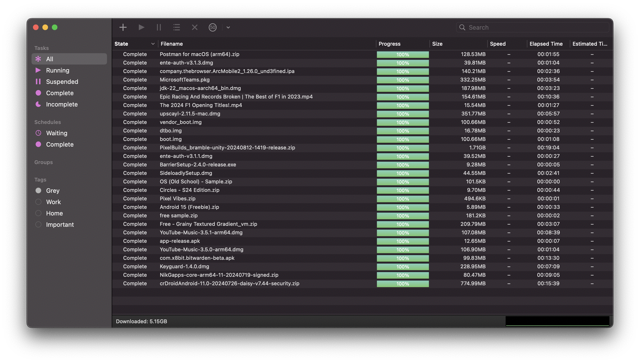Click the pause toolbar icon
The image size is (640, 363).
159,27
